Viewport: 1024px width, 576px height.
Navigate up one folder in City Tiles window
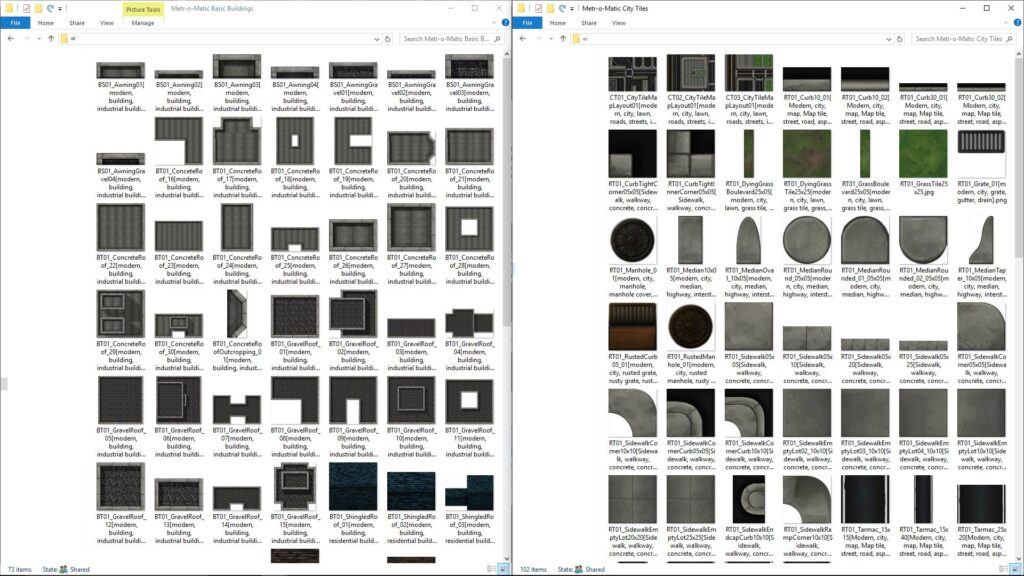(563, 38)
